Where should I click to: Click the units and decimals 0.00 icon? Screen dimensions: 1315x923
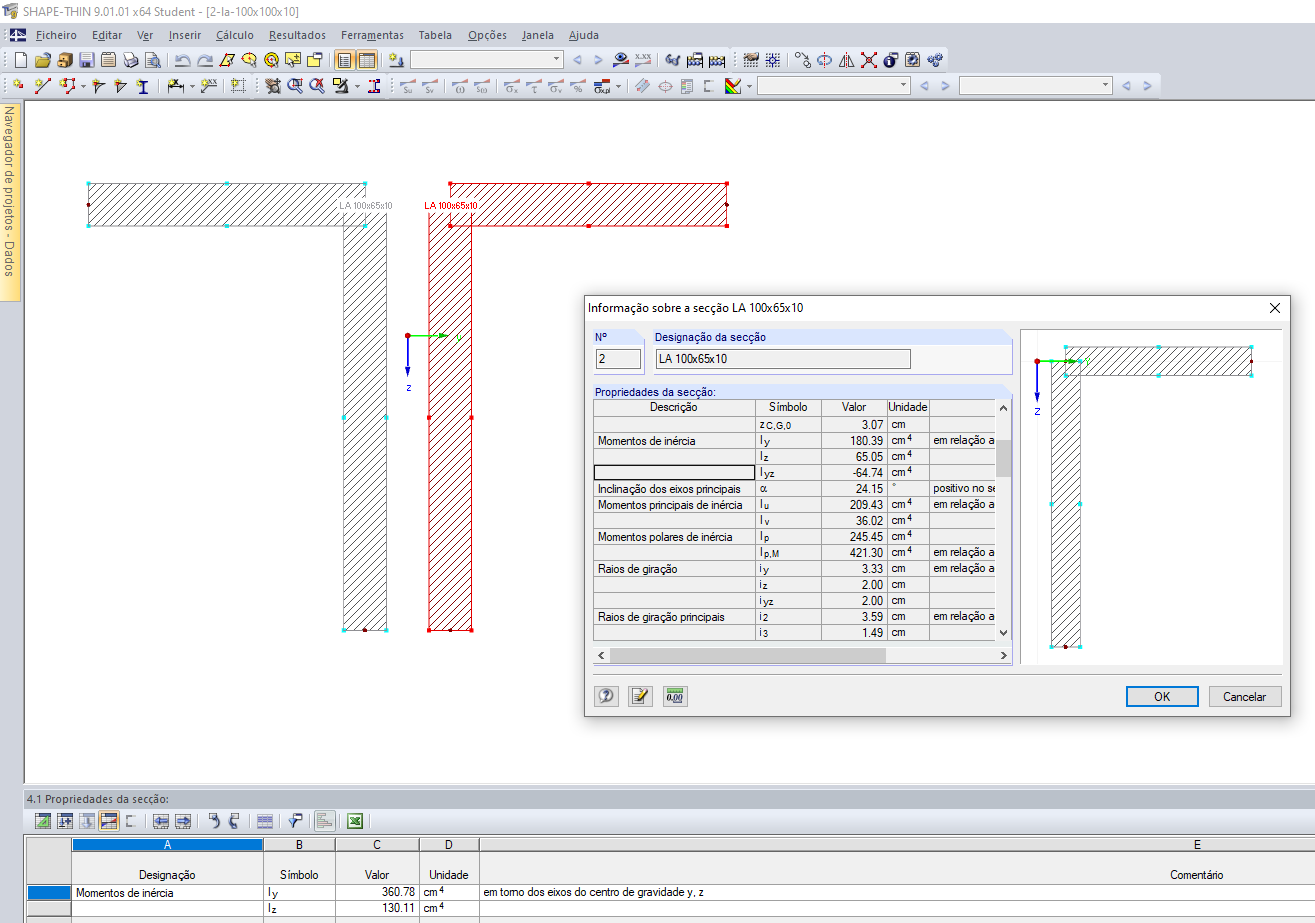click(x=675, y=696)
